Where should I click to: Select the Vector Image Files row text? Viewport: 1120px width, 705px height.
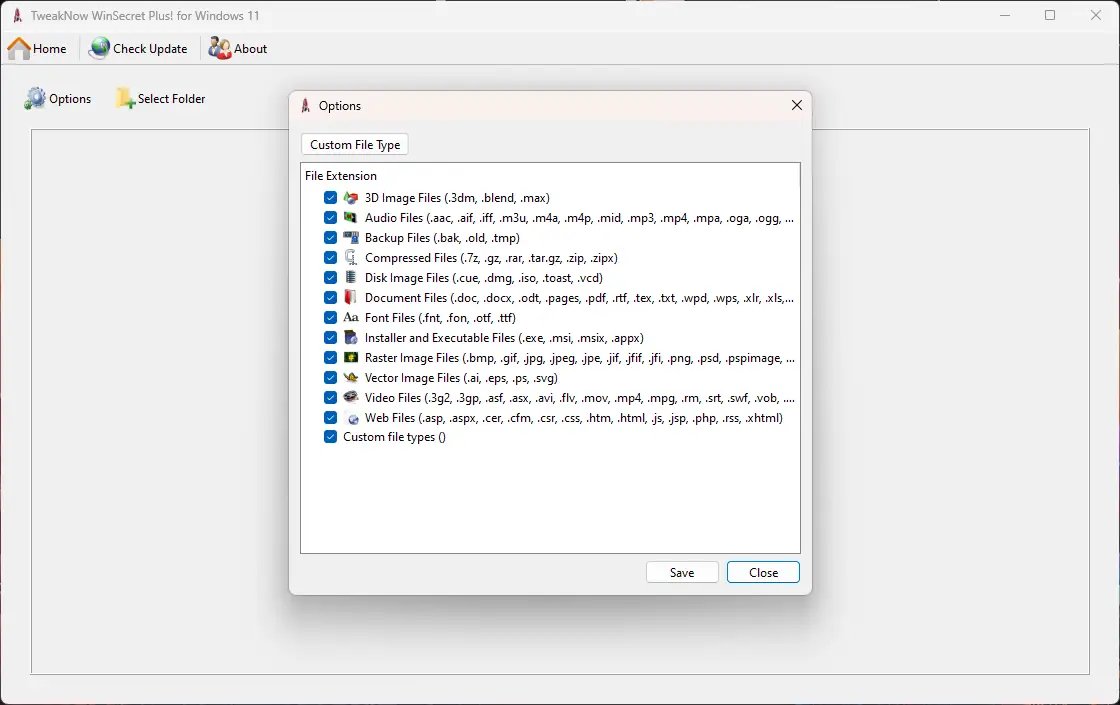pos(461,378)
